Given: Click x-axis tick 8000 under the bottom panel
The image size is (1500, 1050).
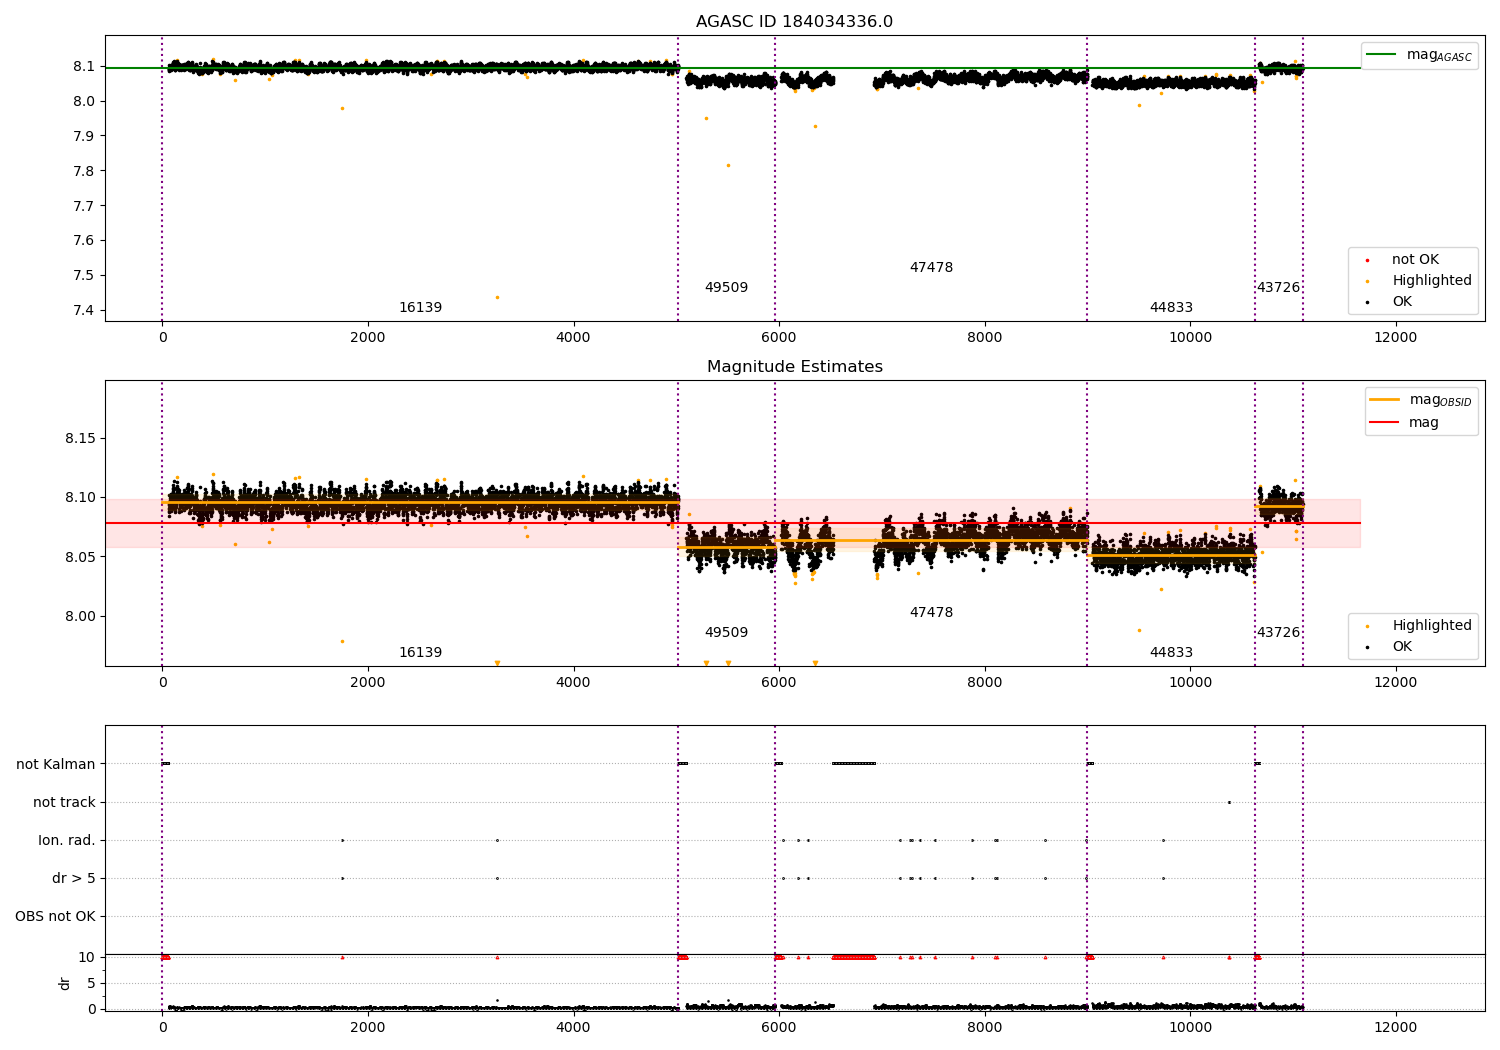Looking at the screenshot, I should pos(985,1027).
